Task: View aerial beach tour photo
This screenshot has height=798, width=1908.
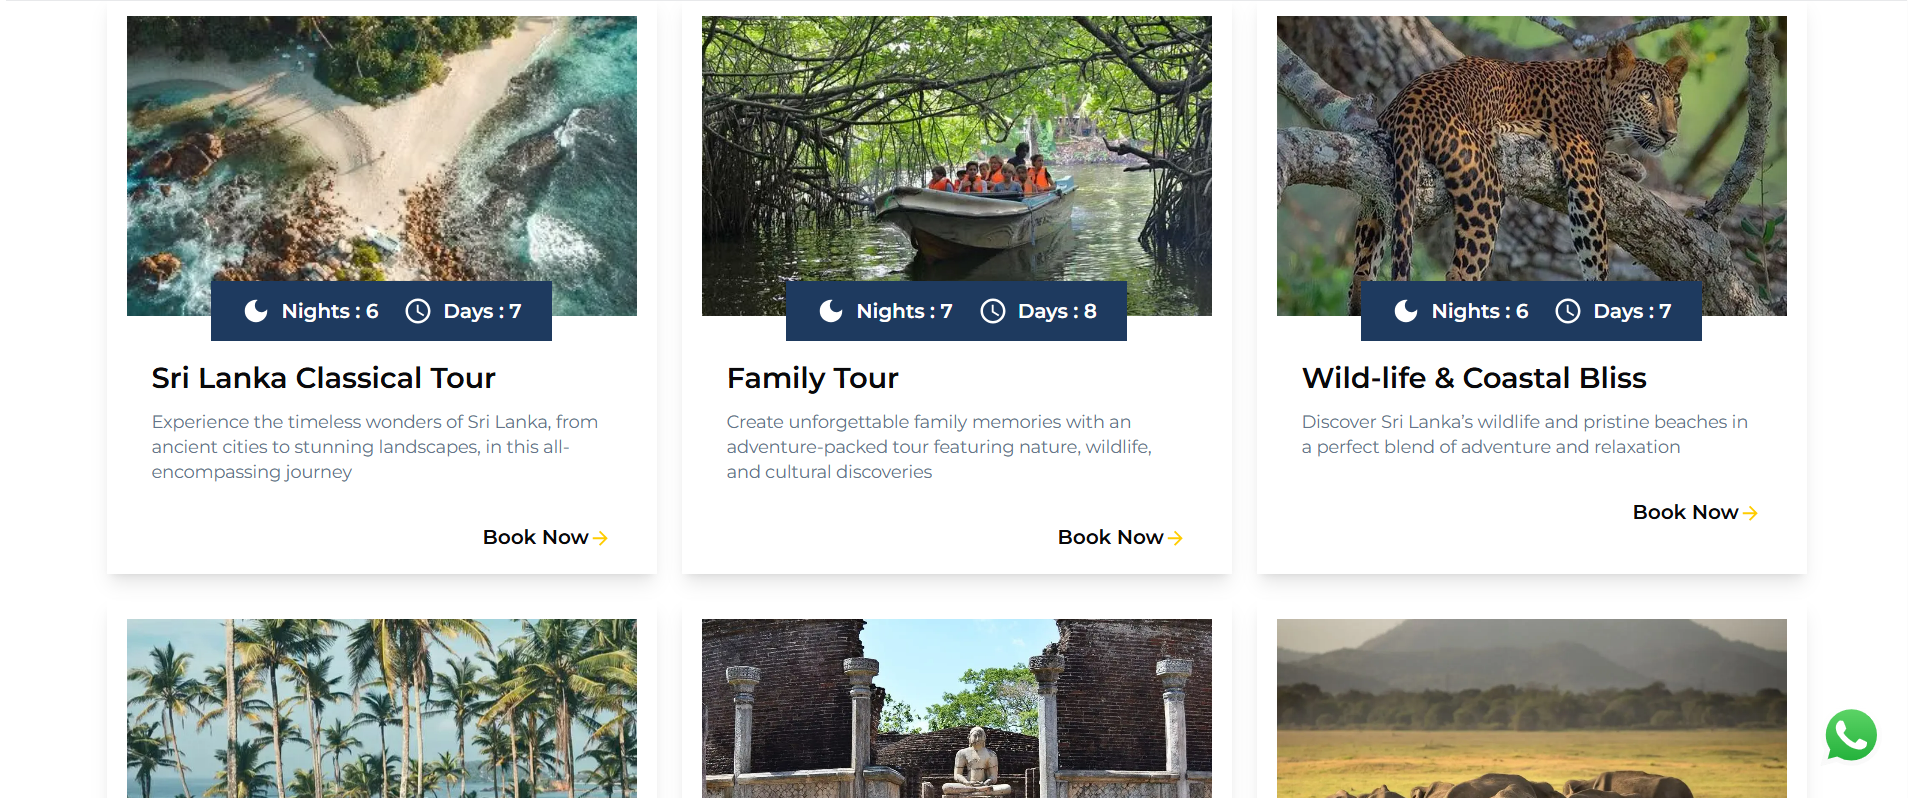Action: (381, 150)
